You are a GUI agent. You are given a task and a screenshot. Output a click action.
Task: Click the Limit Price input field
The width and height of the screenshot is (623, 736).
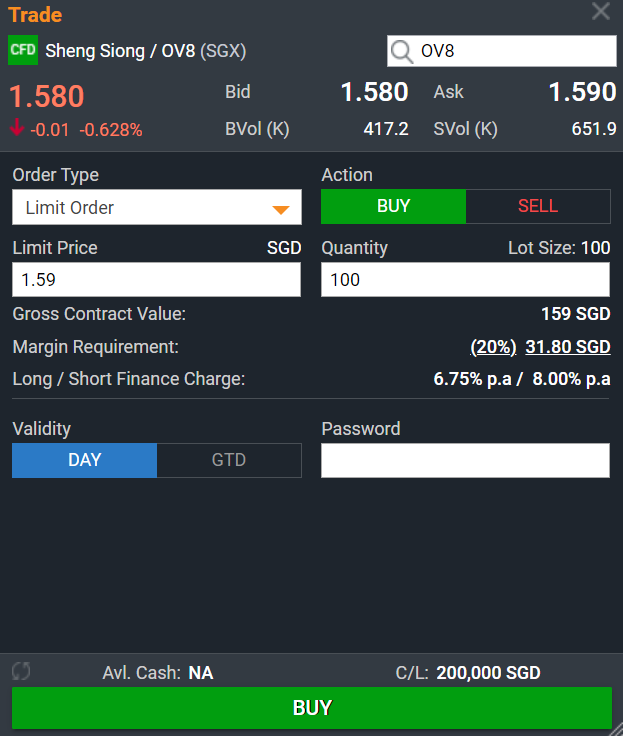pos(156,280)
